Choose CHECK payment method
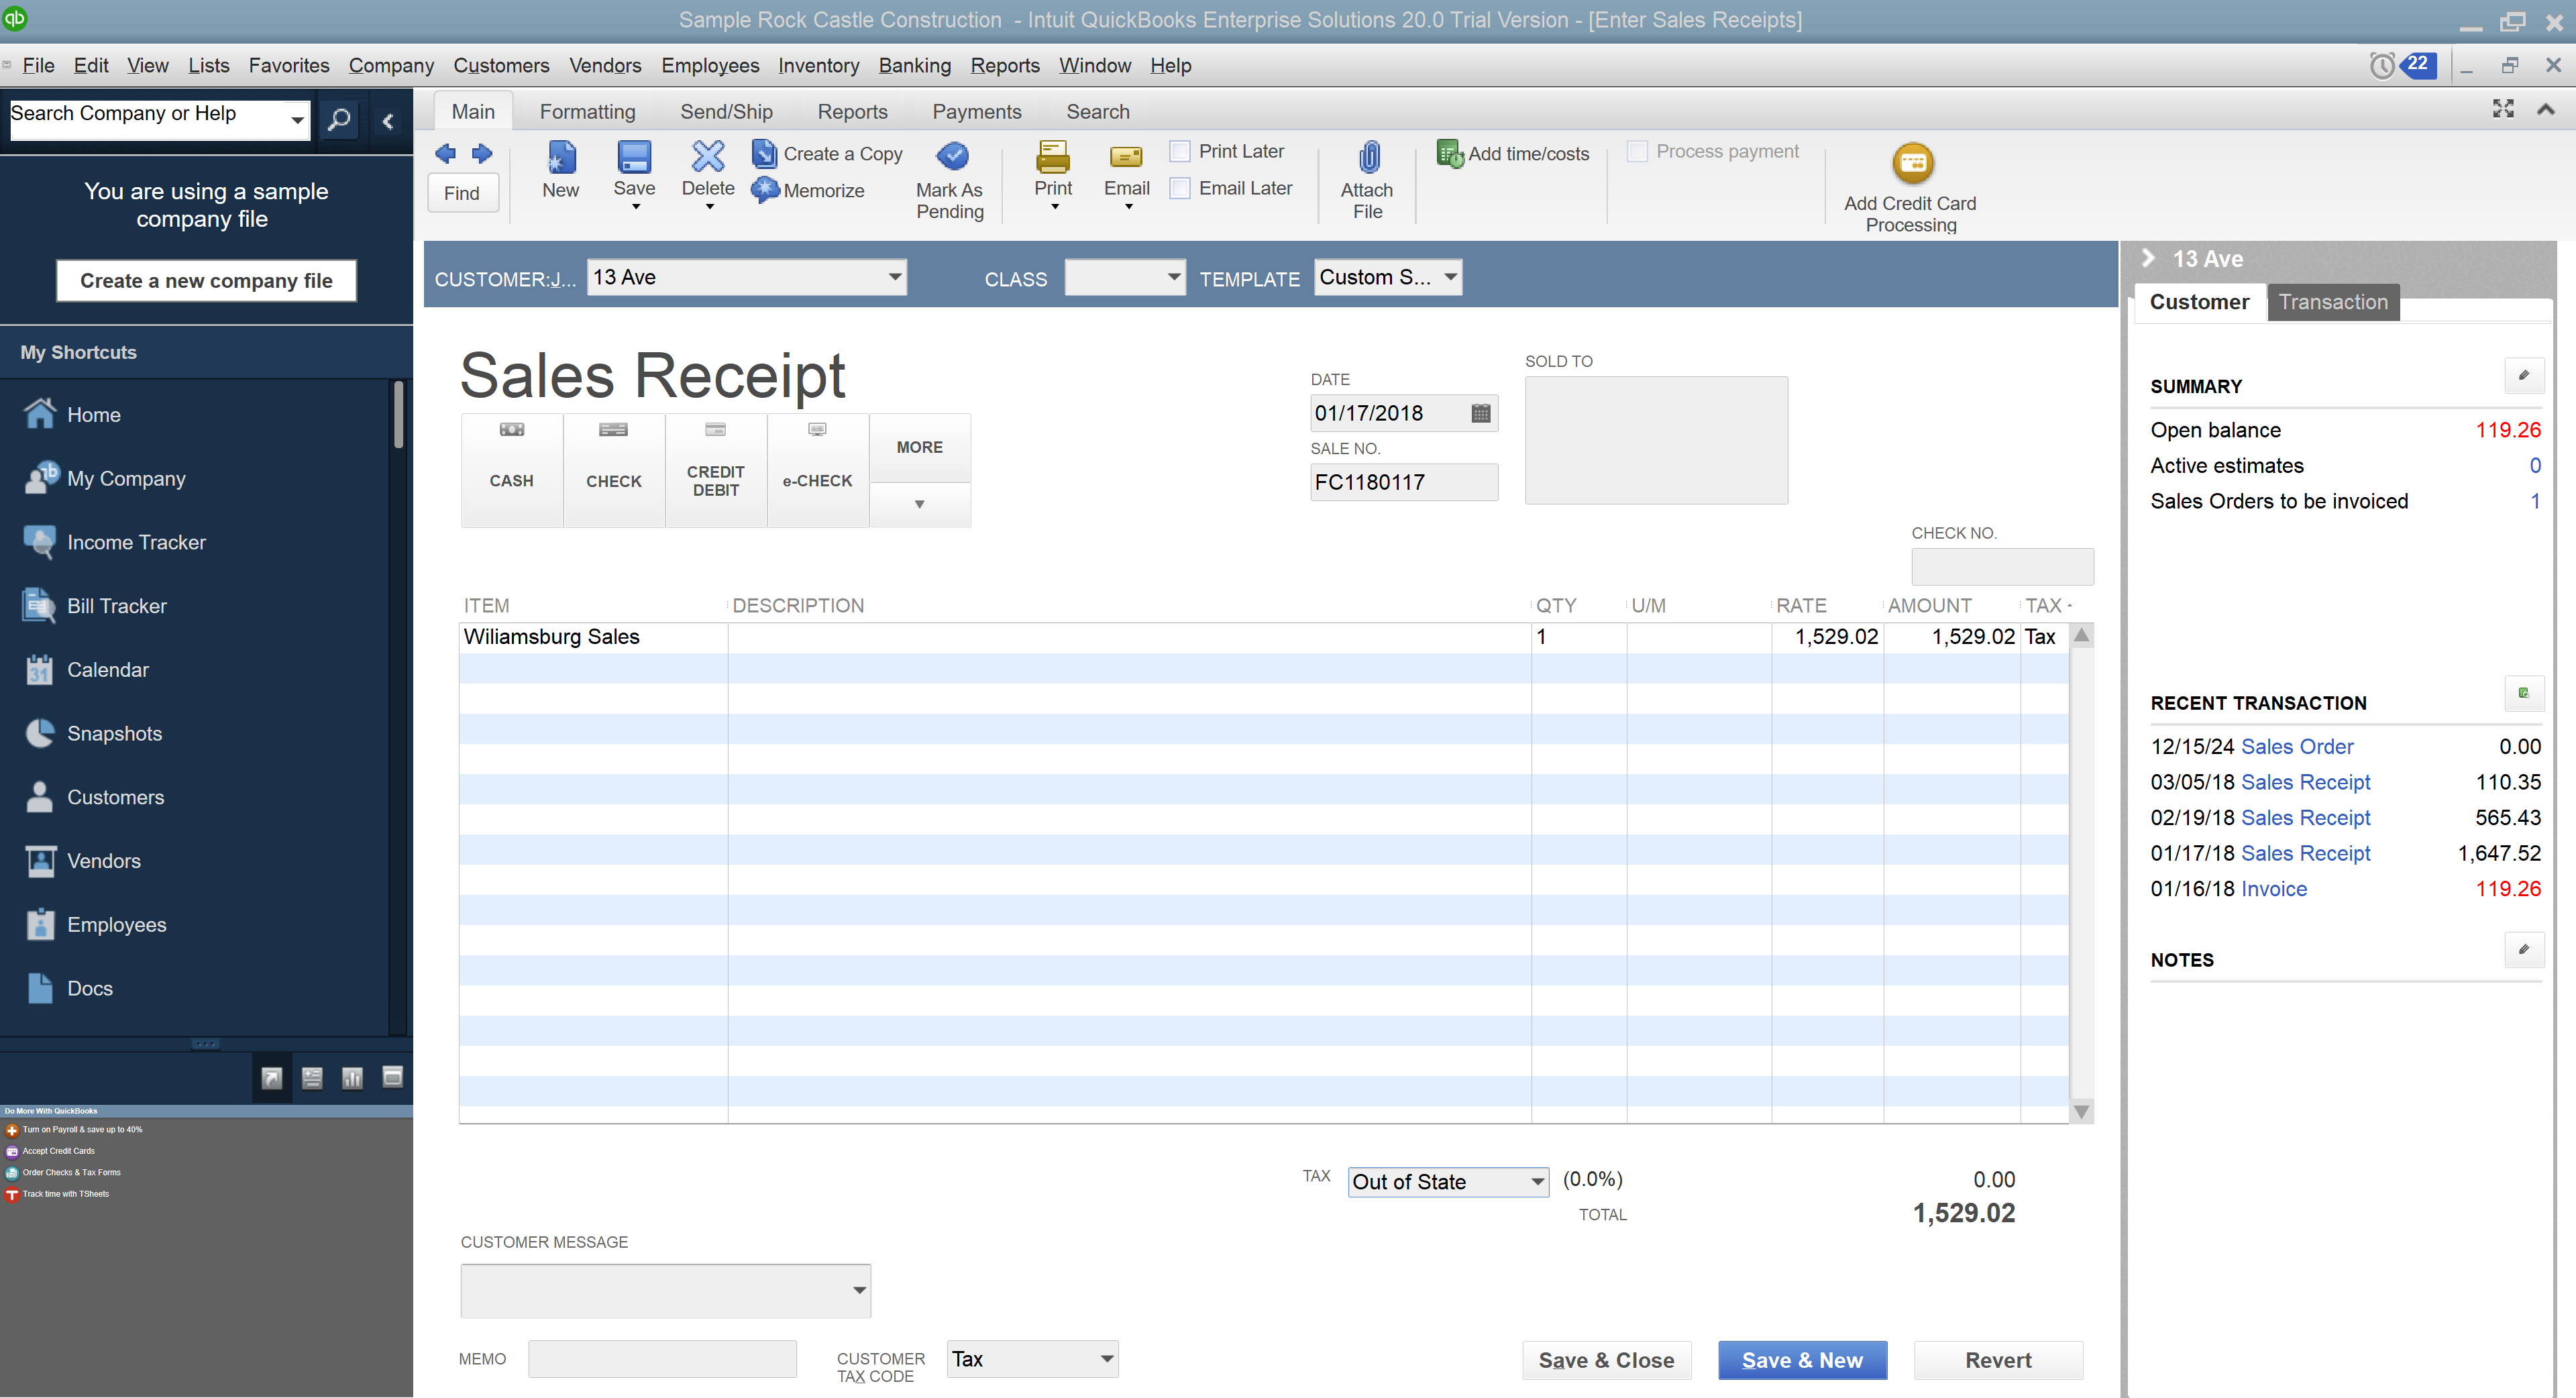This screenshot has width=2576, height=1398. pyautogui.click(x=614, y=470)
